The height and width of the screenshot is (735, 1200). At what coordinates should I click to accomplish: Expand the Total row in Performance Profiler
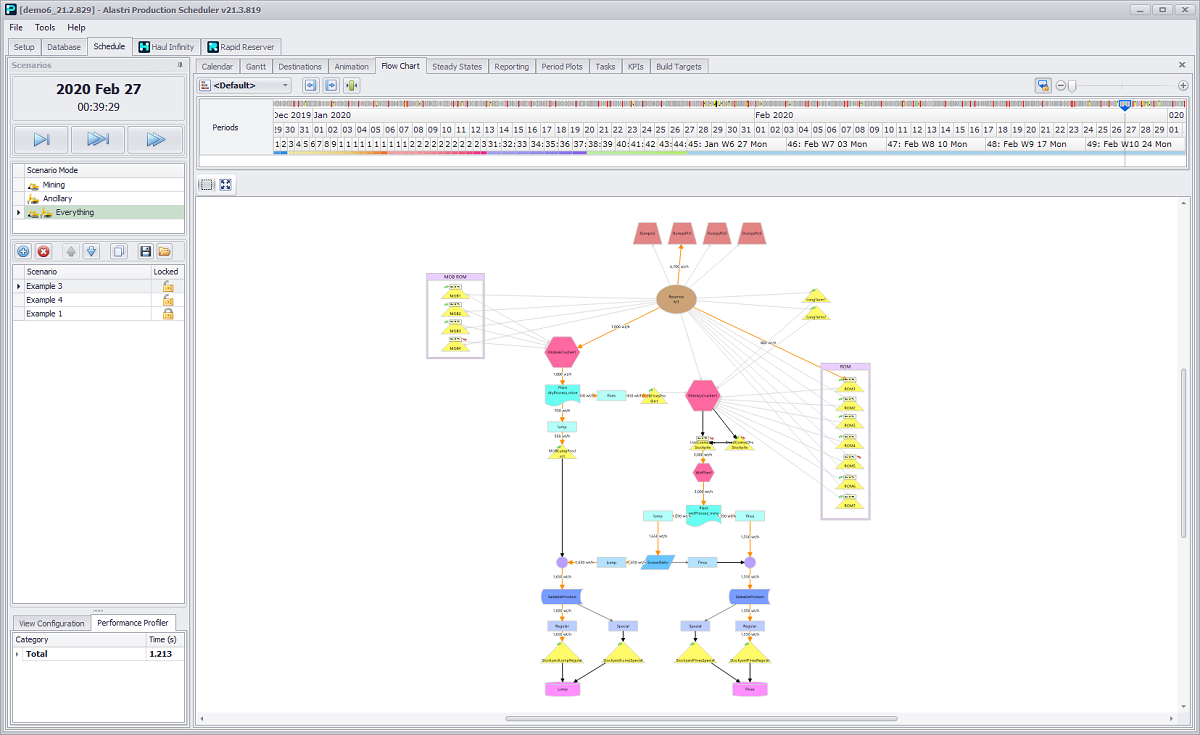pos(18,654)
